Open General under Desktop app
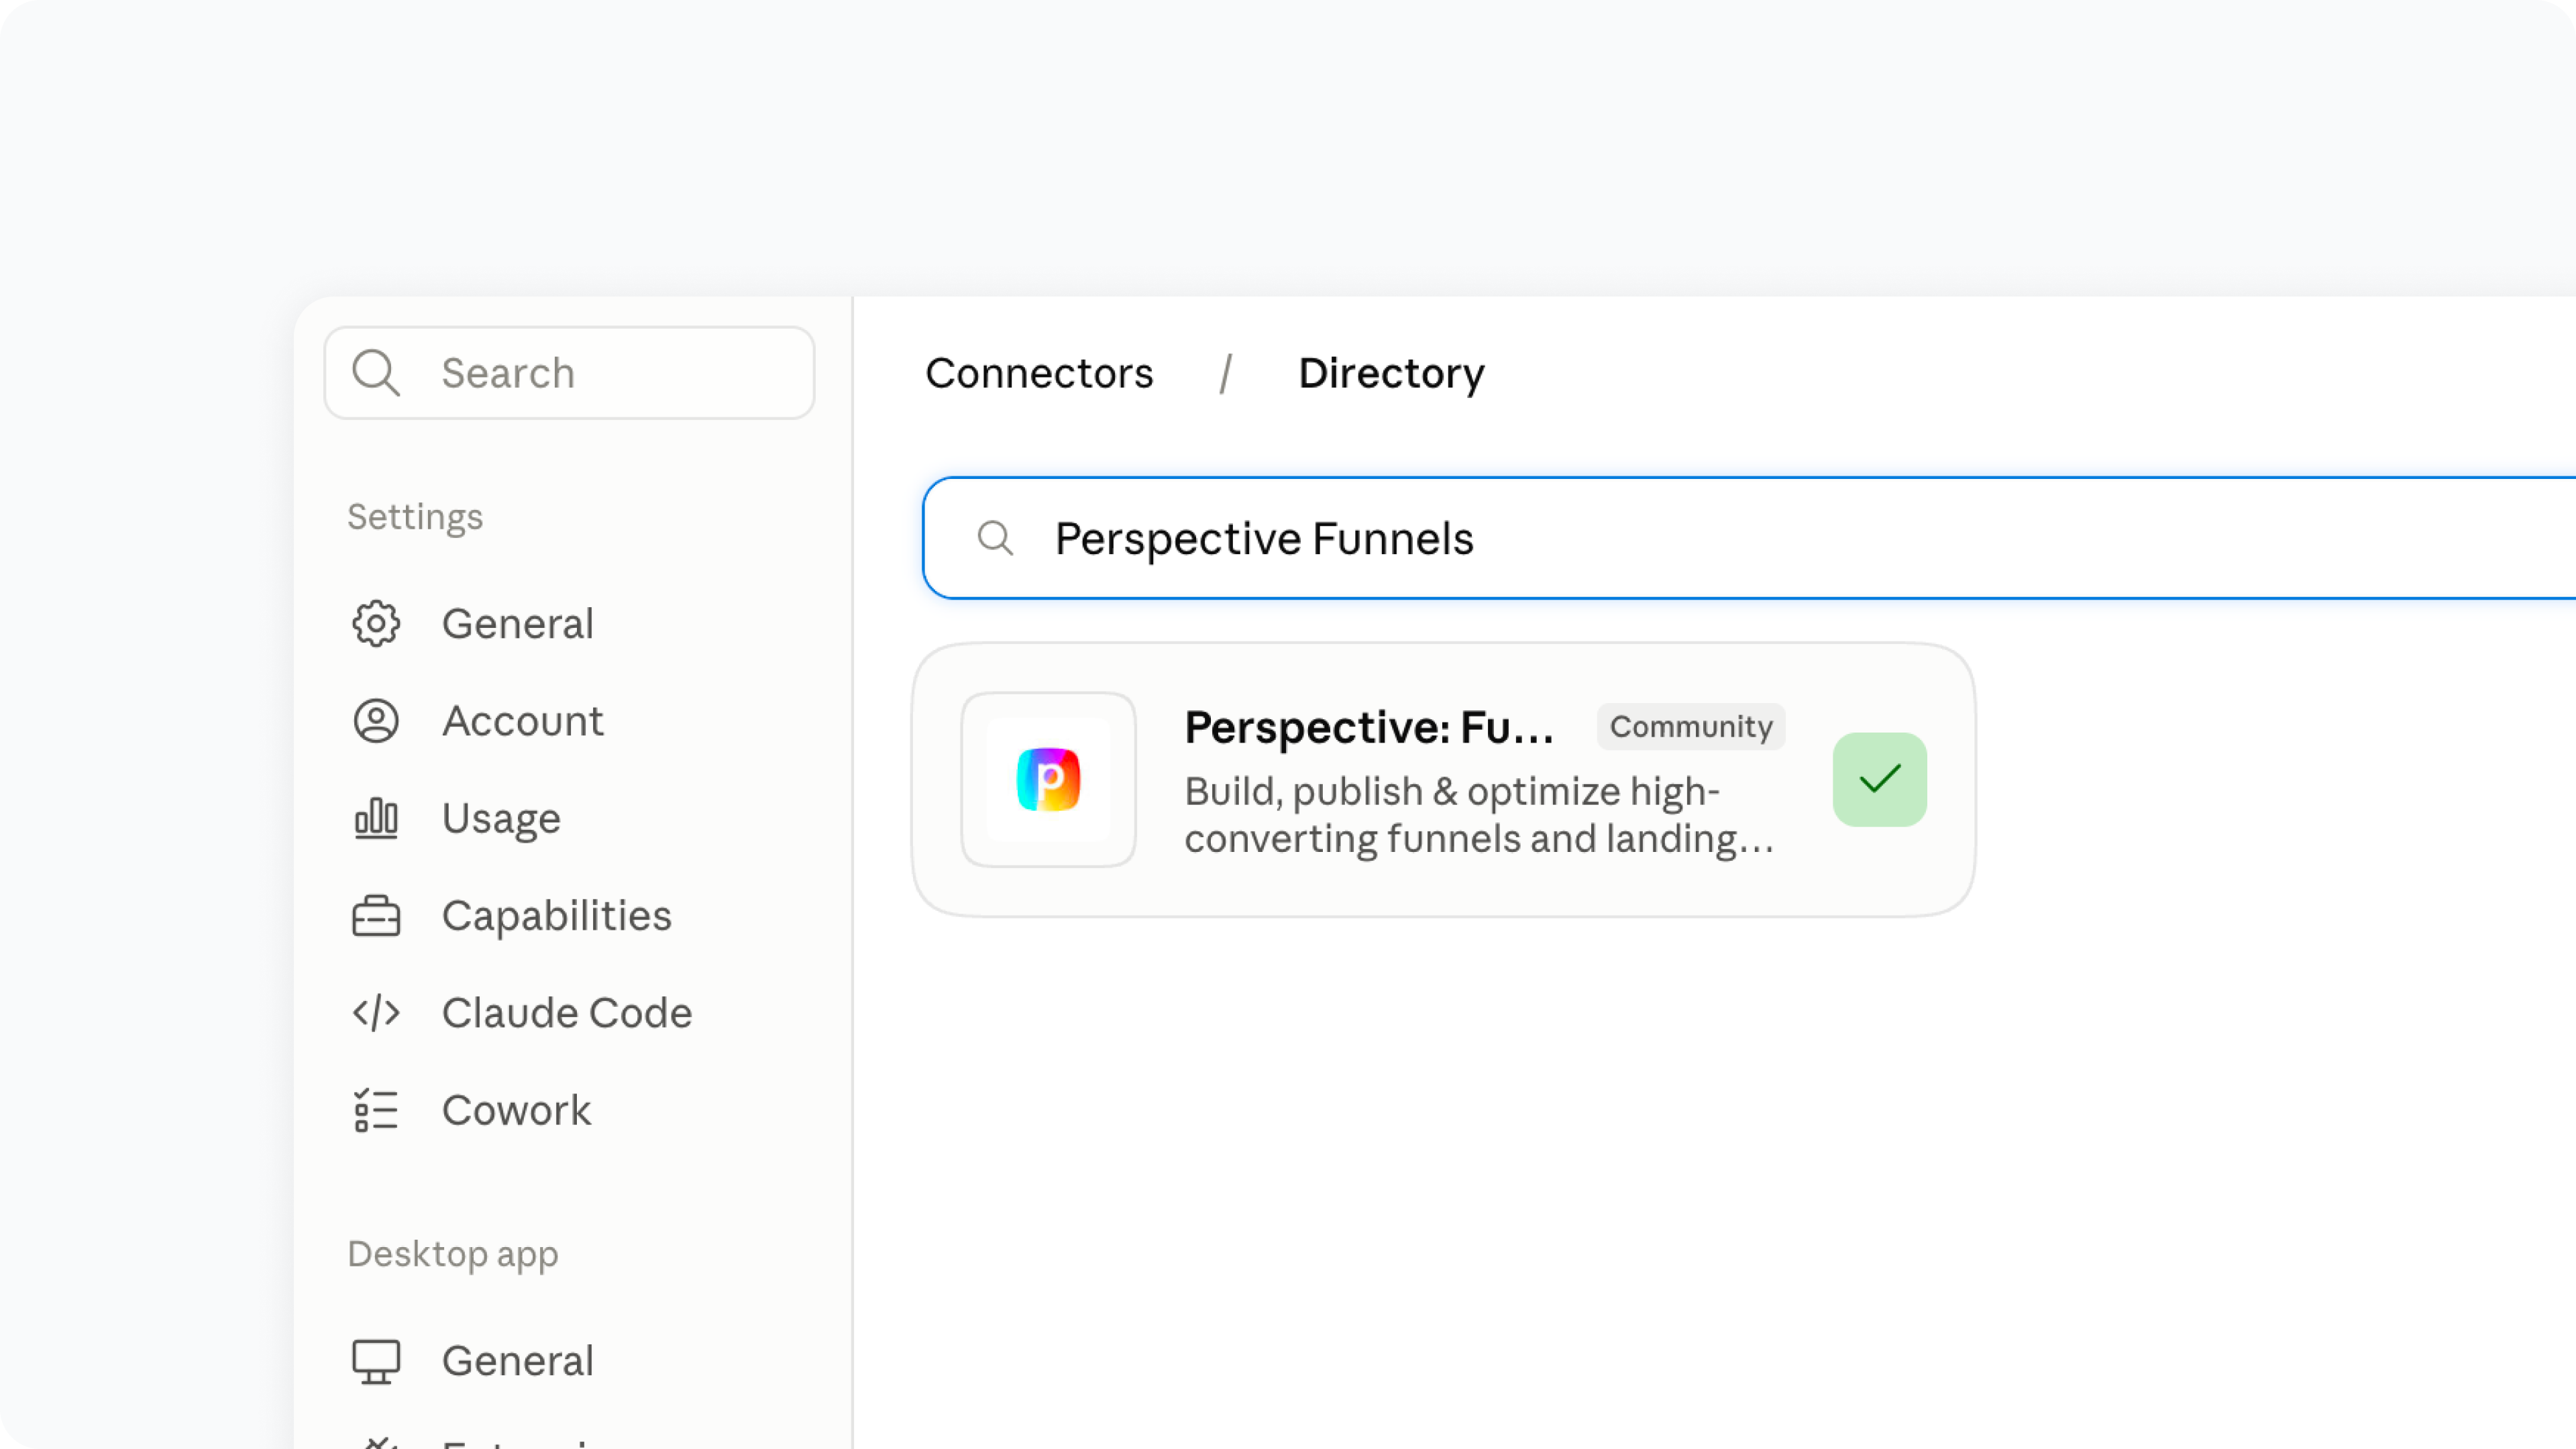The image size is (2576, 1449). click(x=518, y=1361)
